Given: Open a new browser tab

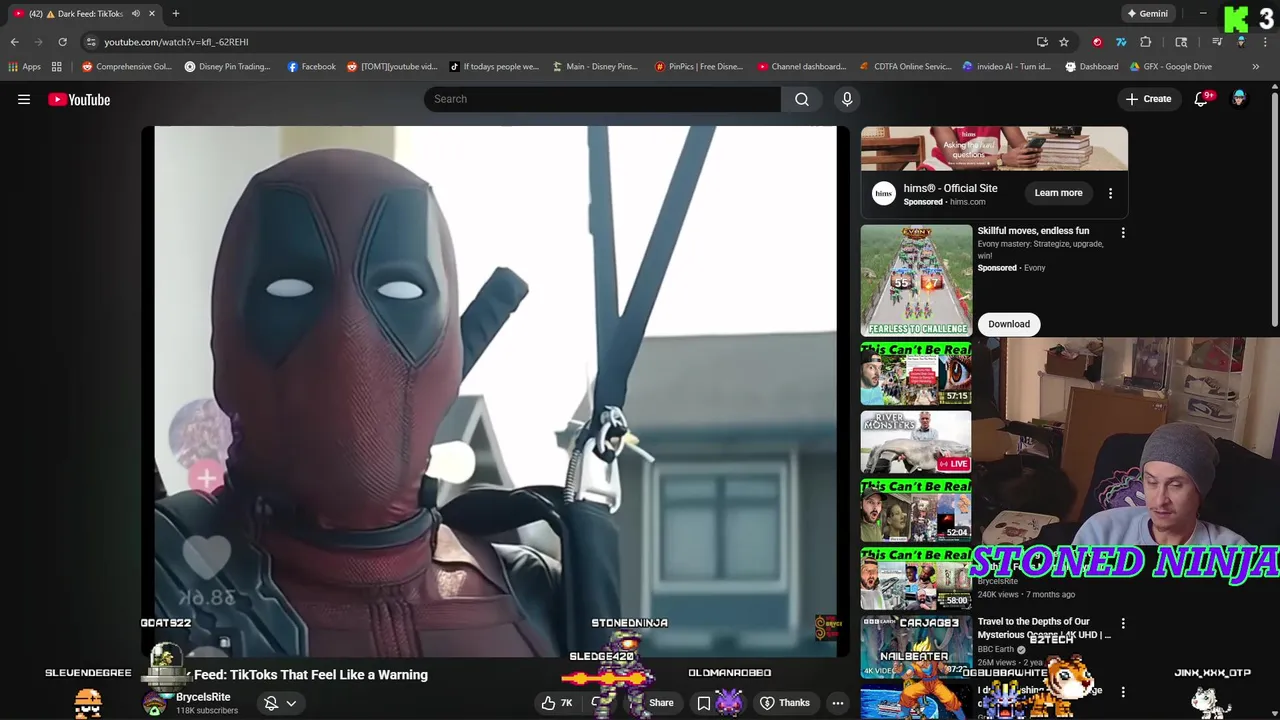Looking at the screenshot, I should pyautogui.click(x=175, y=14).
